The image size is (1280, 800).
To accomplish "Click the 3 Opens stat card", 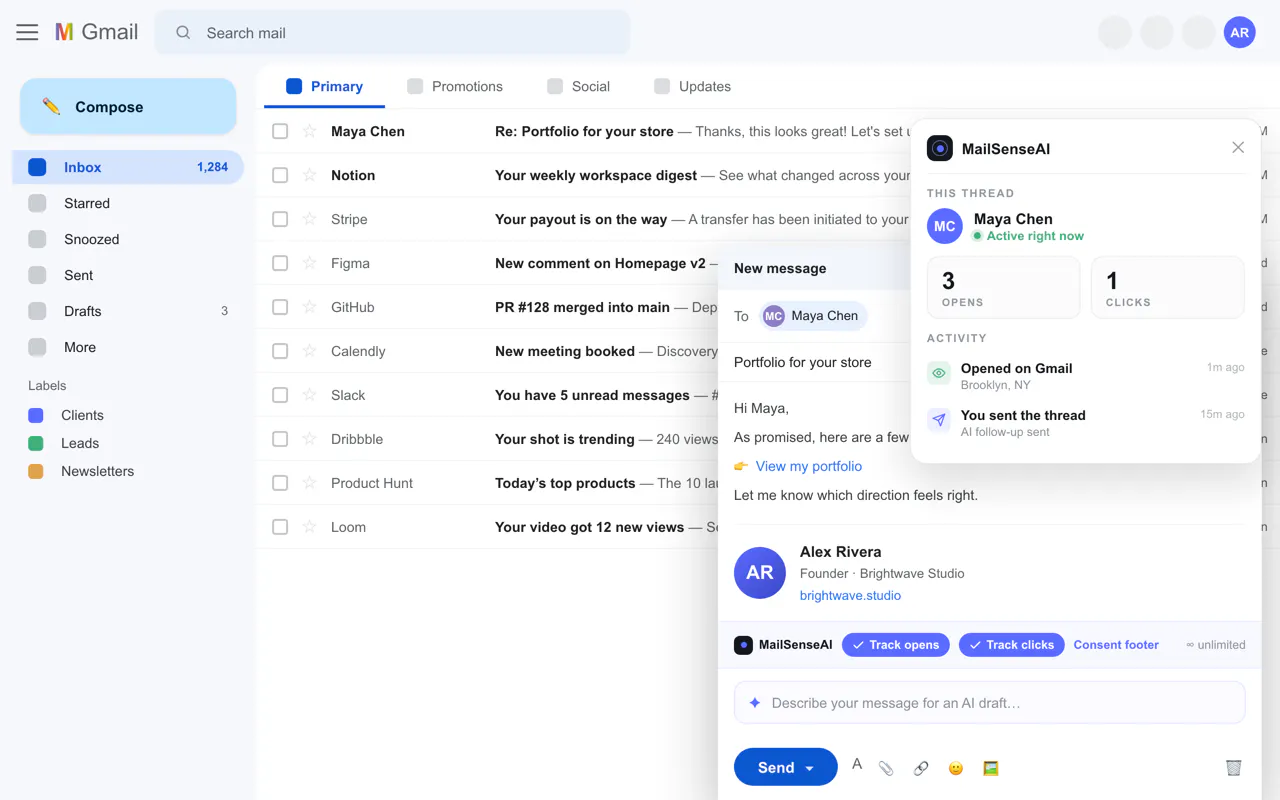I will pyautogui.click(x=1004, y=288).
